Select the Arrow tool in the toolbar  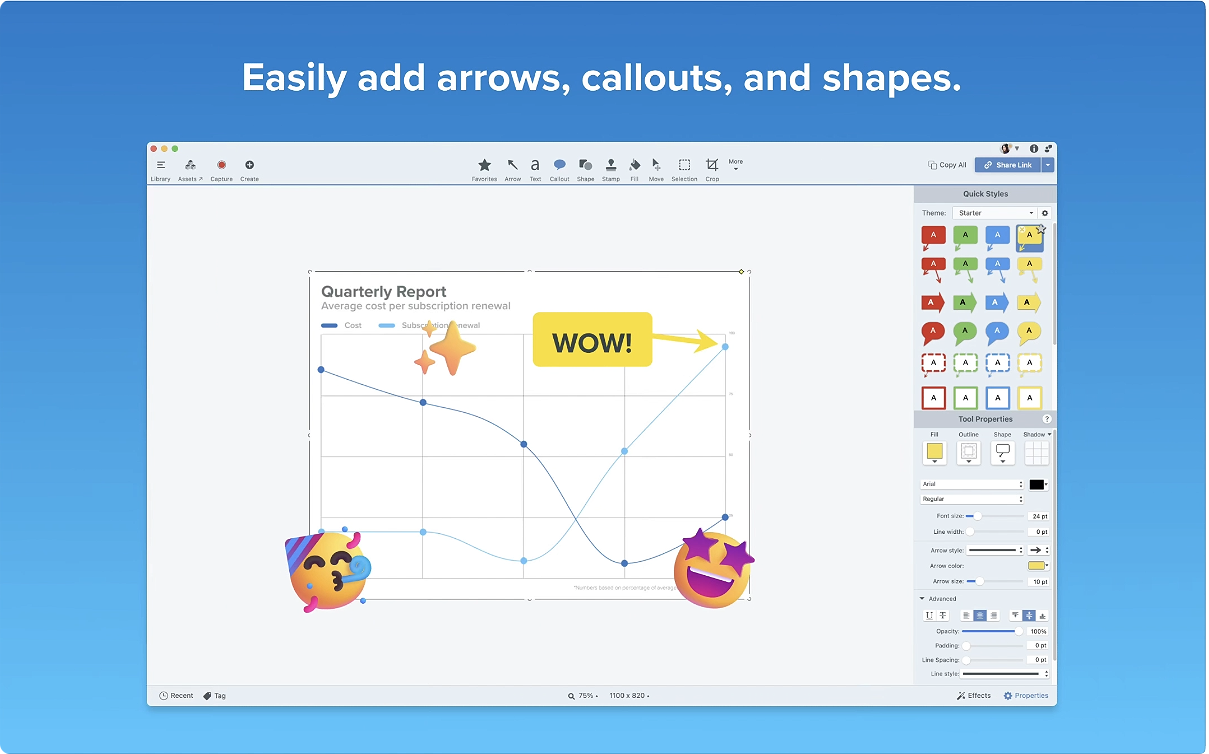click(x=512, y=167)
